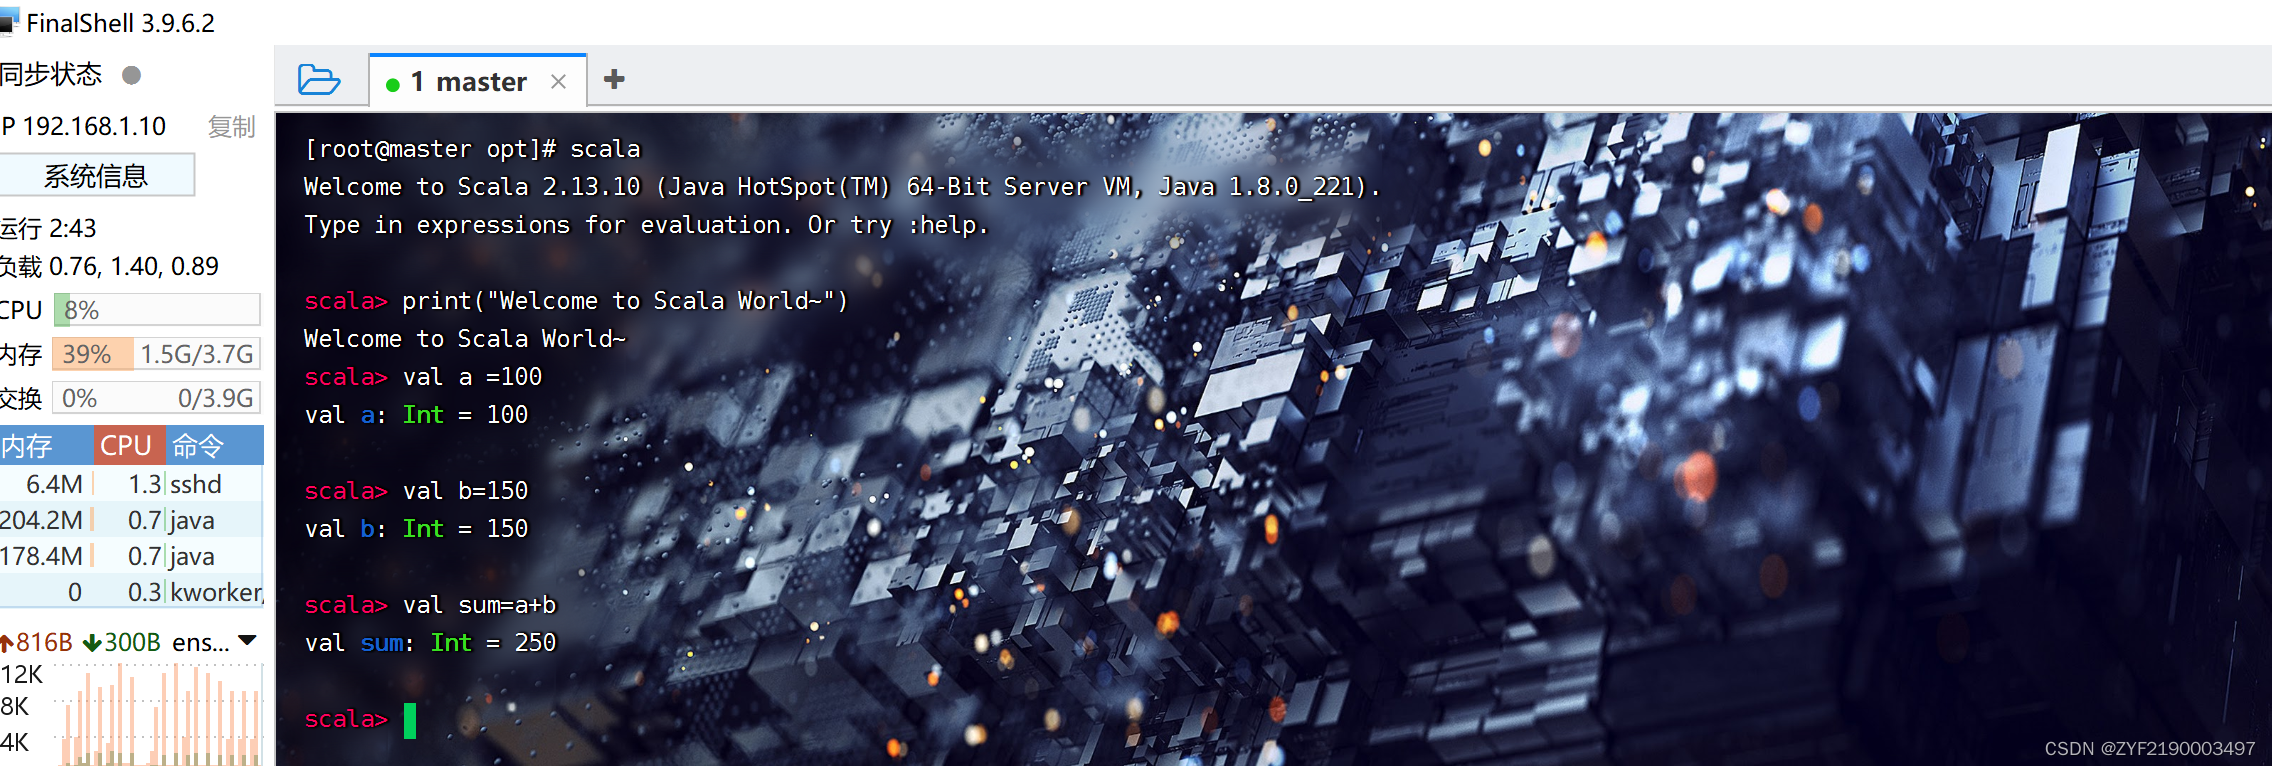This screenshot has width=2272, height=766.
Task: Click the 'Type in expressions for evaluation' line
Action: point(646,225)
